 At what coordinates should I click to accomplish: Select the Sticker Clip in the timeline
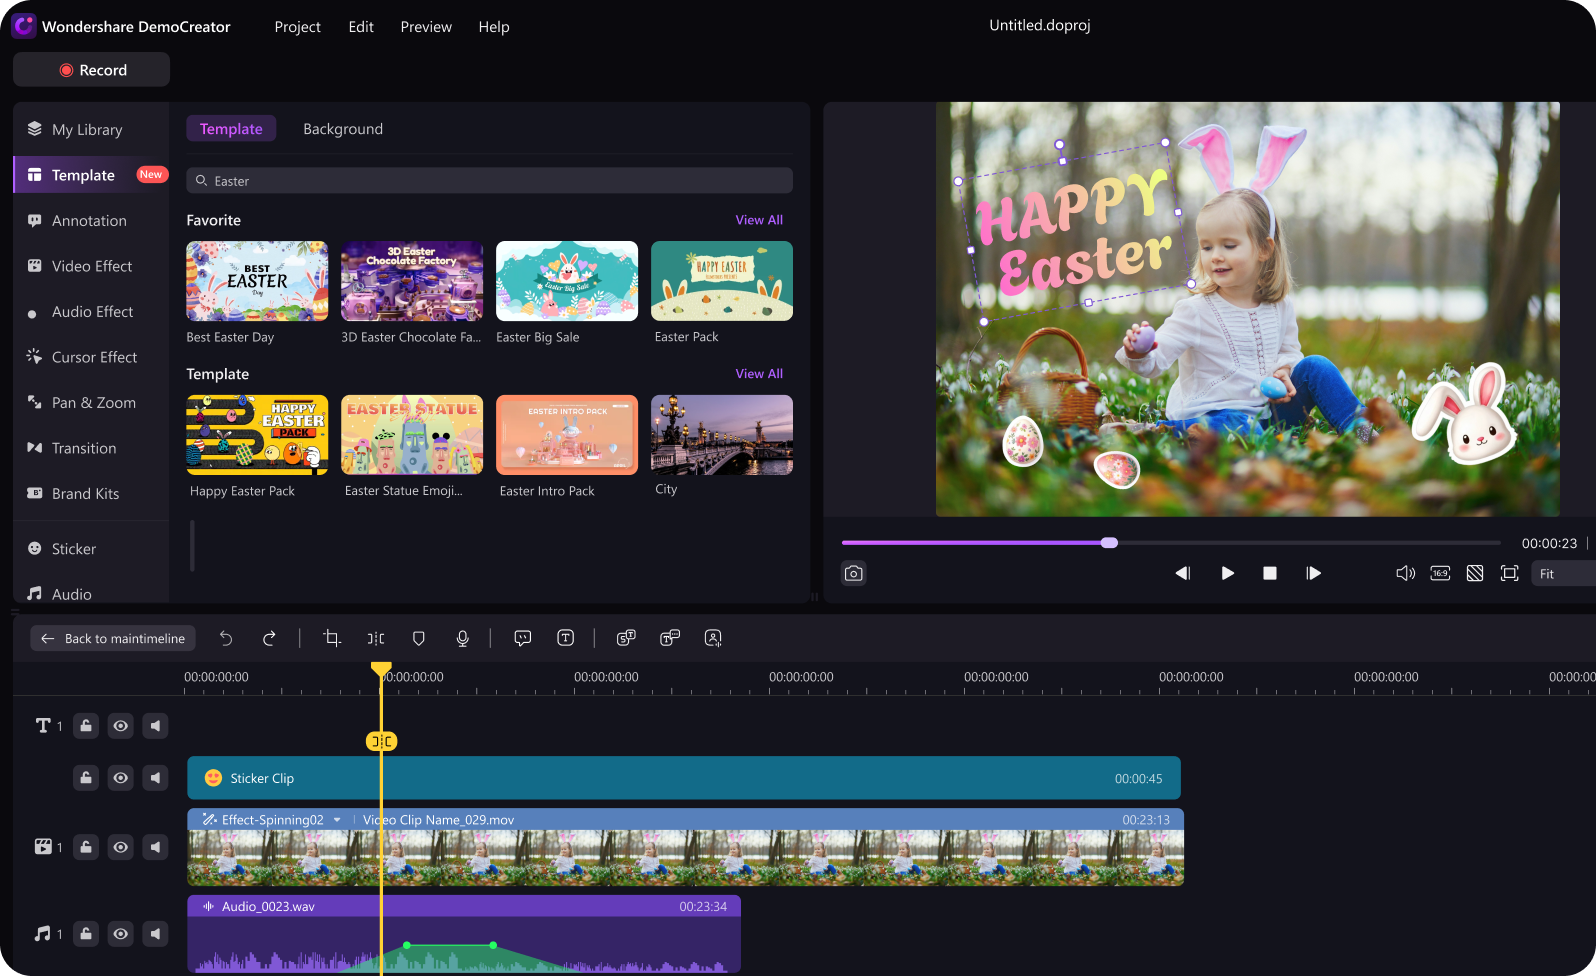click(x=684, y=778)
